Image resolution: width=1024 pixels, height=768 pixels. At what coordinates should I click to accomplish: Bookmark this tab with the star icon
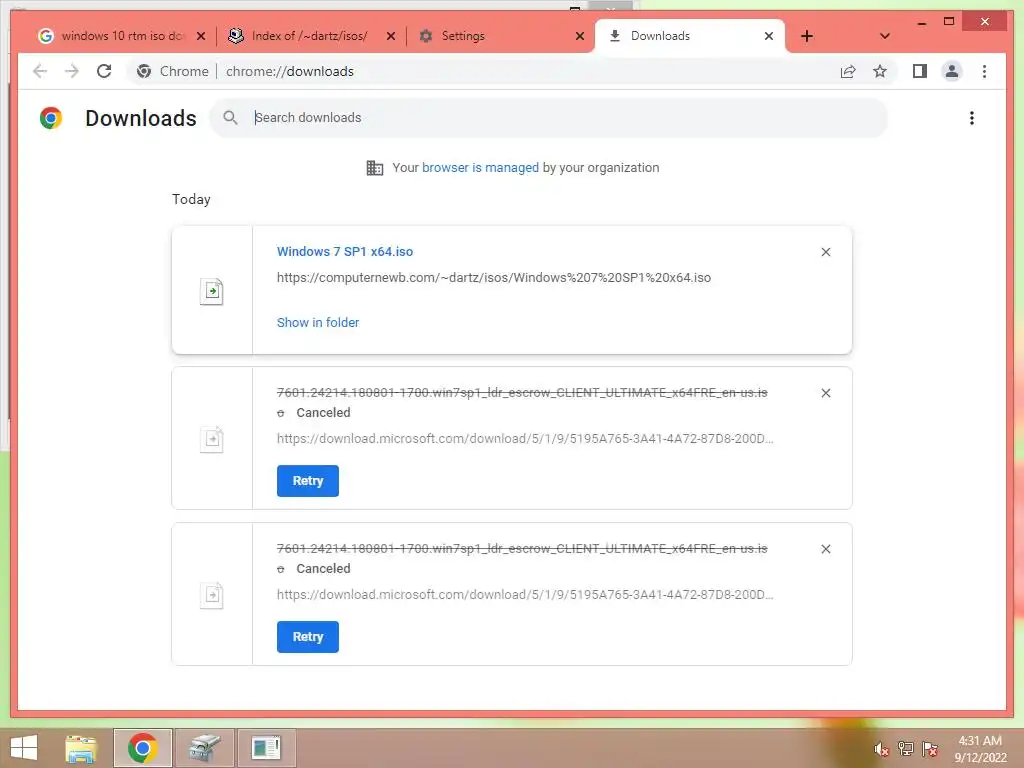pyautogui.click(x=880, y=71)
